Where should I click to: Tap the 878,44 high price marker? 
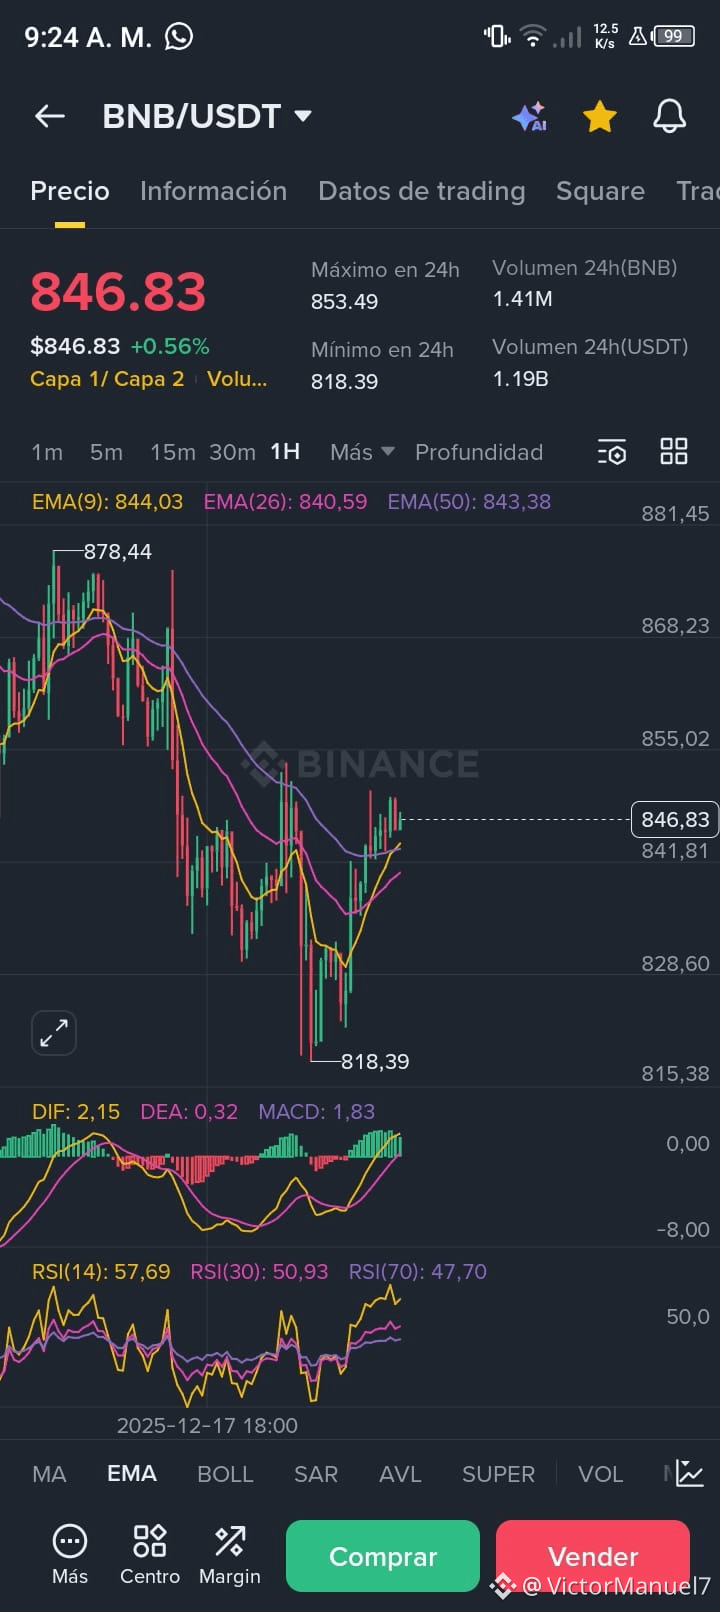click(118, 552)
